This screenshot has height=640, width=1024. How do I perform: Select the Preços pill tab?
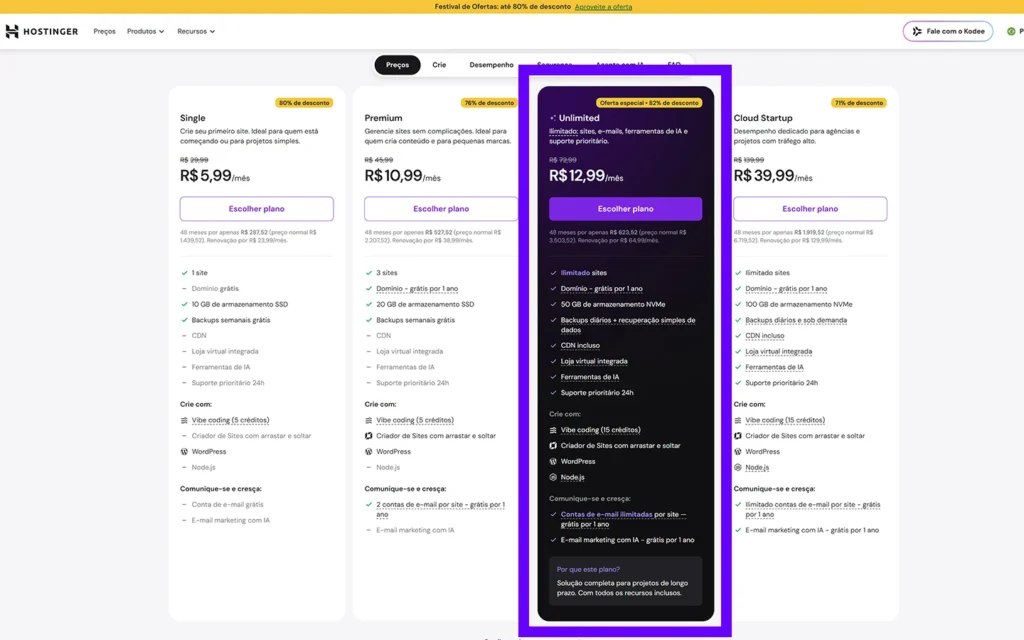coord(397,65)
